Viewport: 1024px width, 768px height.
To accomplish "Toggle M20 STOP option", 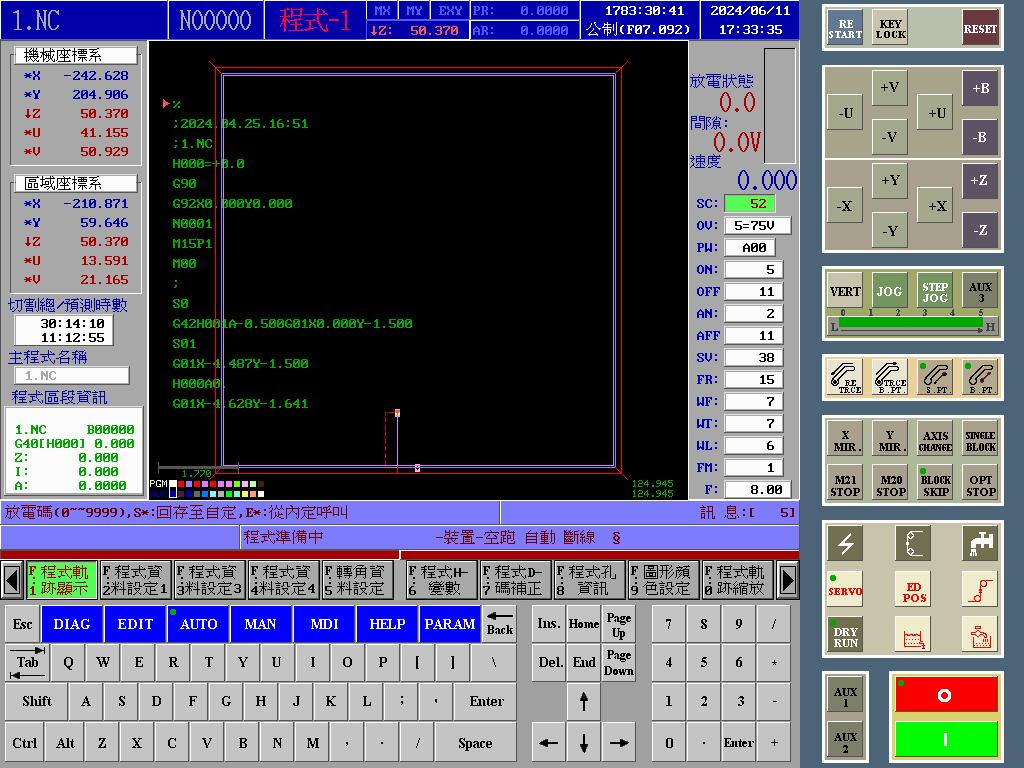I will (x=890, y=485).
